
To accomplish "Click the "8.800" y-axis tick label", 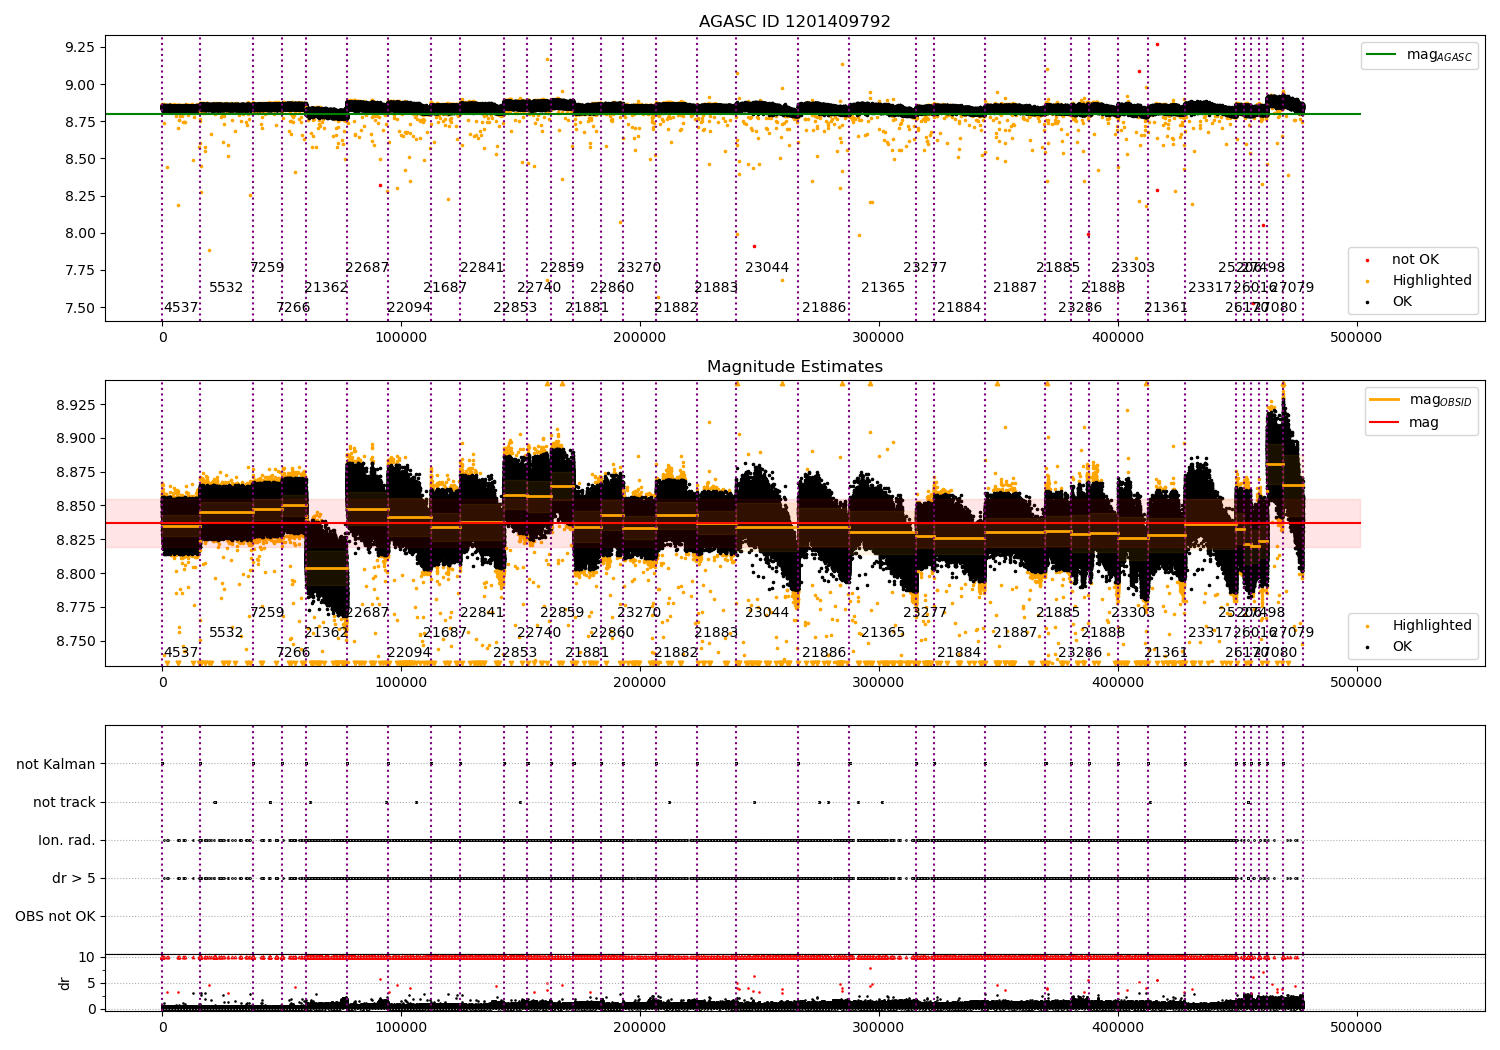I will (75, 574).
